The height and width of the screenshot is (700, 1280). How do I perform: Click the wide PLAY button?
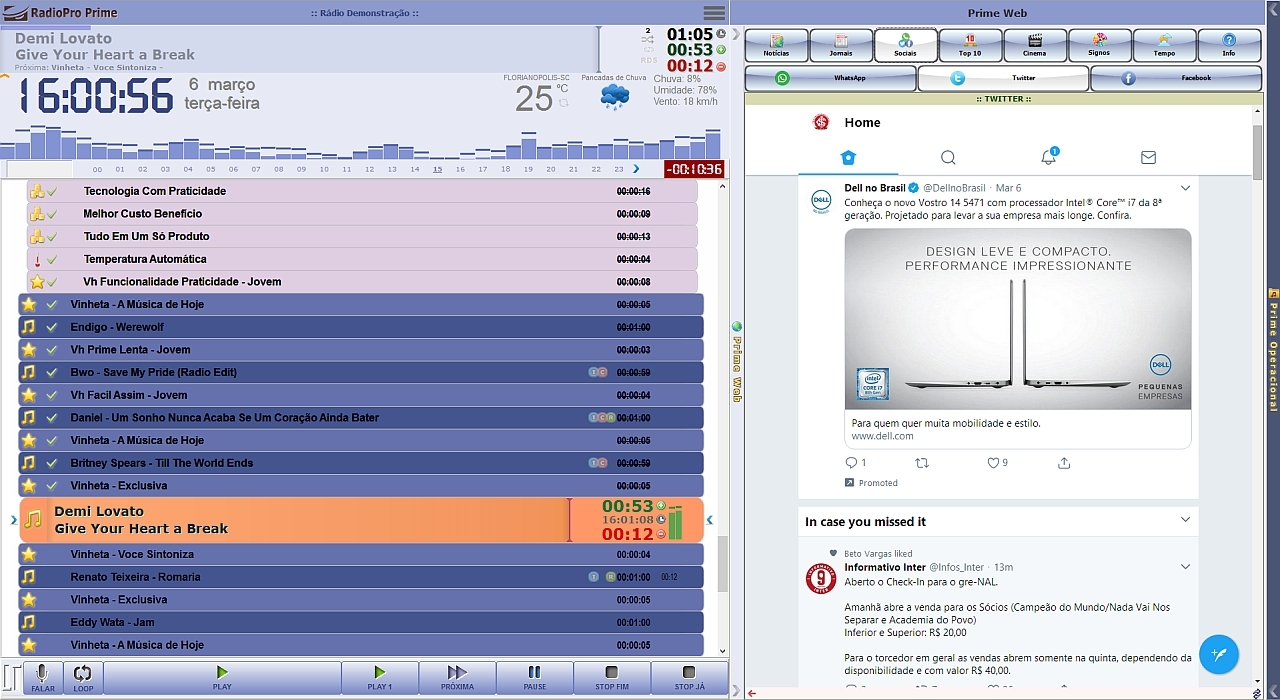click(222, 678)
